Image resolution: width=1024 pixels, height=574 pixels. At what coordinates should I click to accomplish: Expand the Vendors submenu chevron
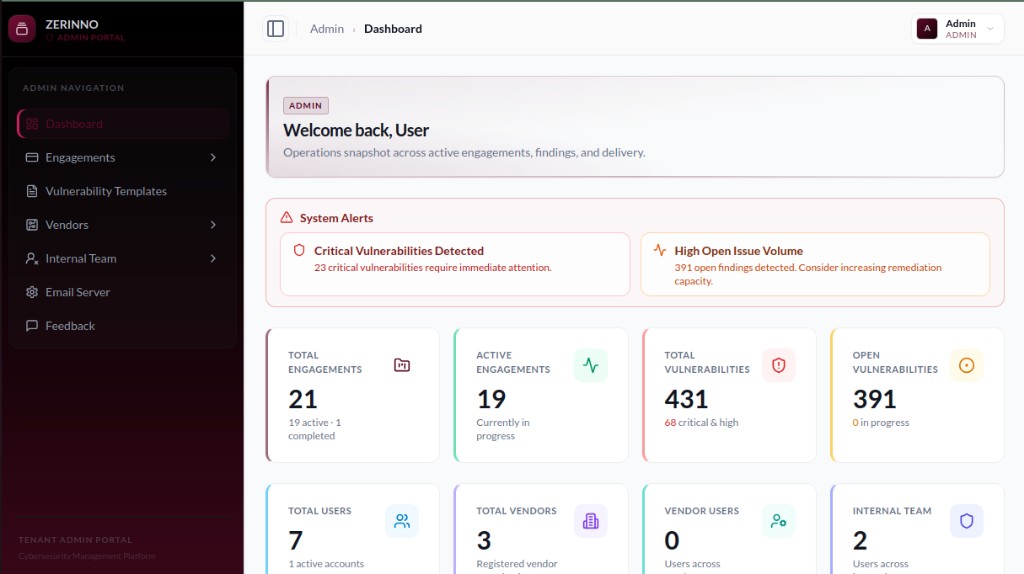(213, 225)
